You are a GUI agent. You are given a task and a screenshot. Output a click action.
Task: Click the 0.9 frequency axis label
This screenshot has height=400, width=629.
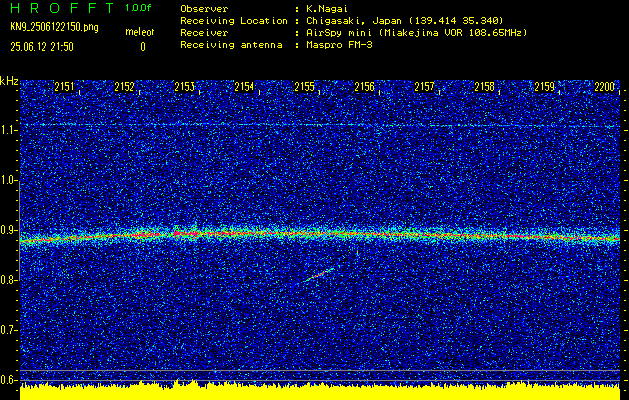click(x=9, y=230)
